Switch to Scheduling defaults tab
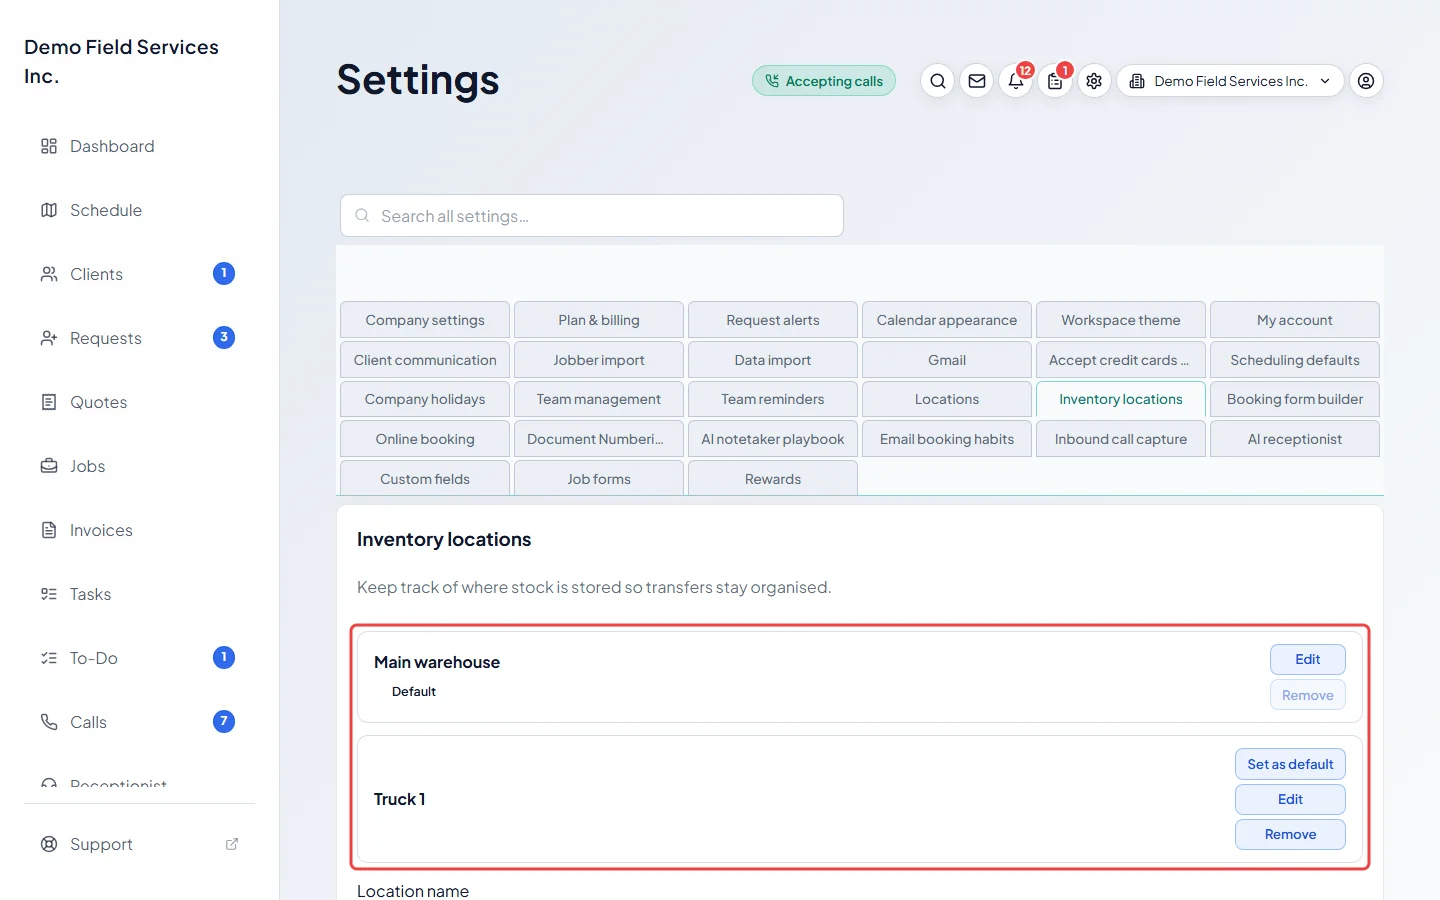The width and height of the screenshot is (1440, 900). pyautogui.click(x=1295, y=360)
